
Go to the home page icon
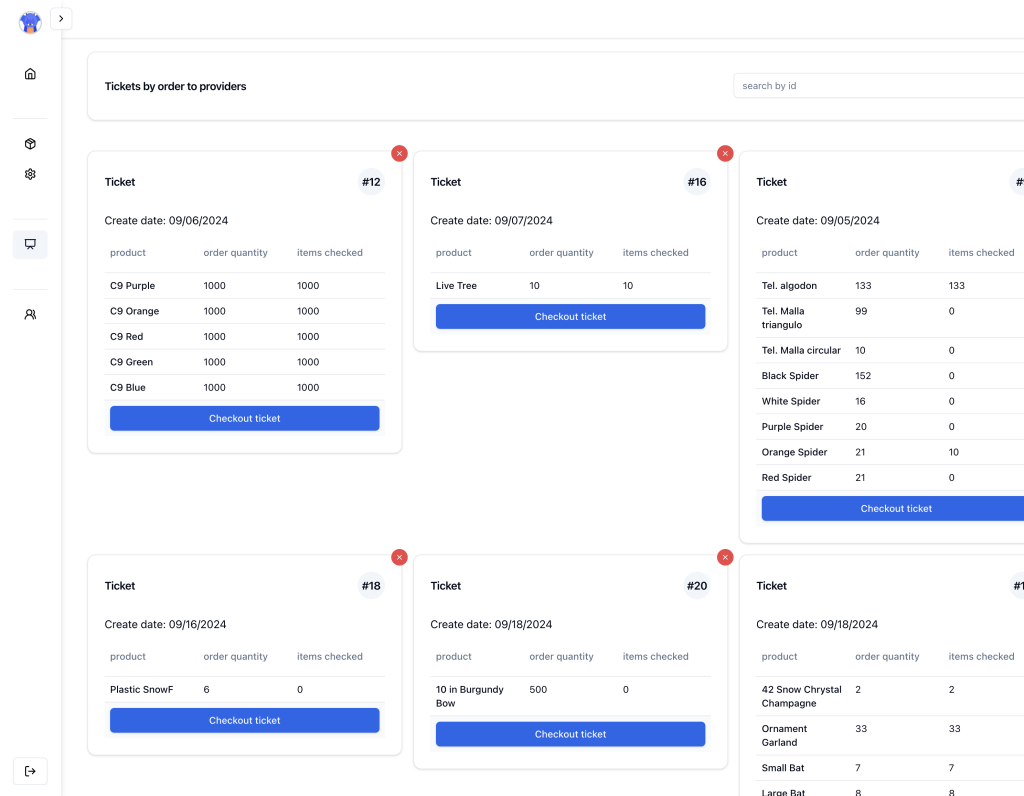pyautogui.click(x=30, y=74)
